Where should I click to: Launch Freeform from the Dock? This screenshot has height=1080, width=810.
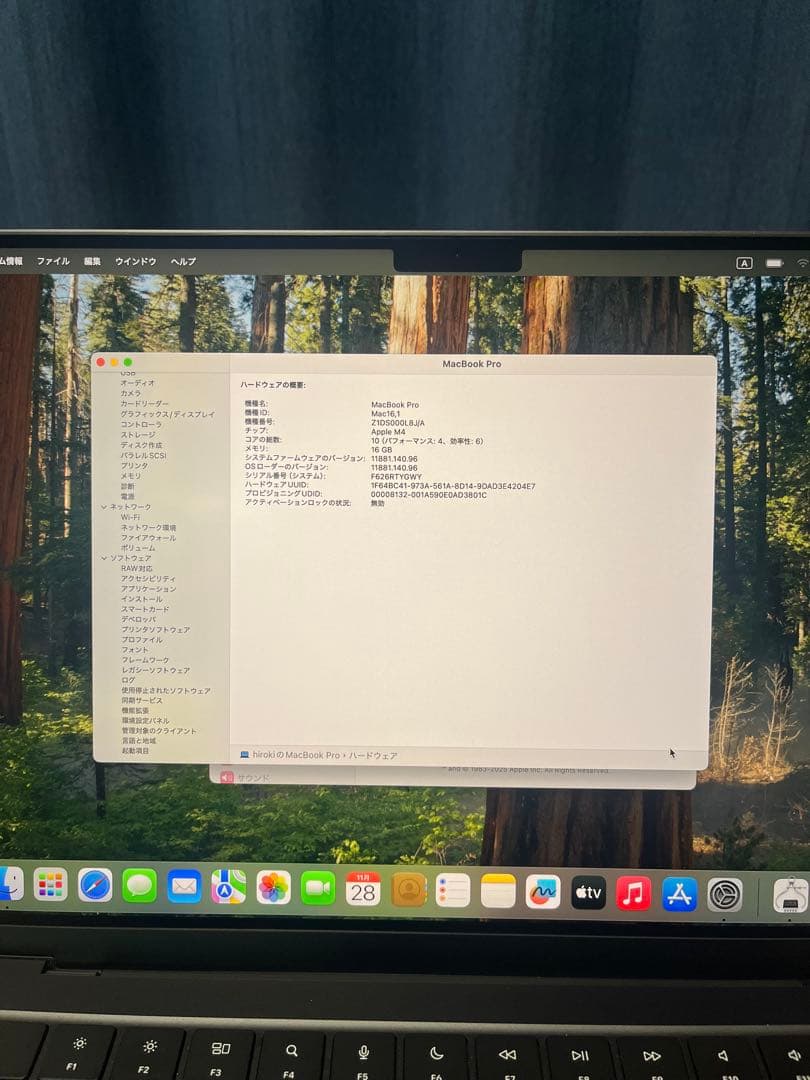click(x=543, y=892)
